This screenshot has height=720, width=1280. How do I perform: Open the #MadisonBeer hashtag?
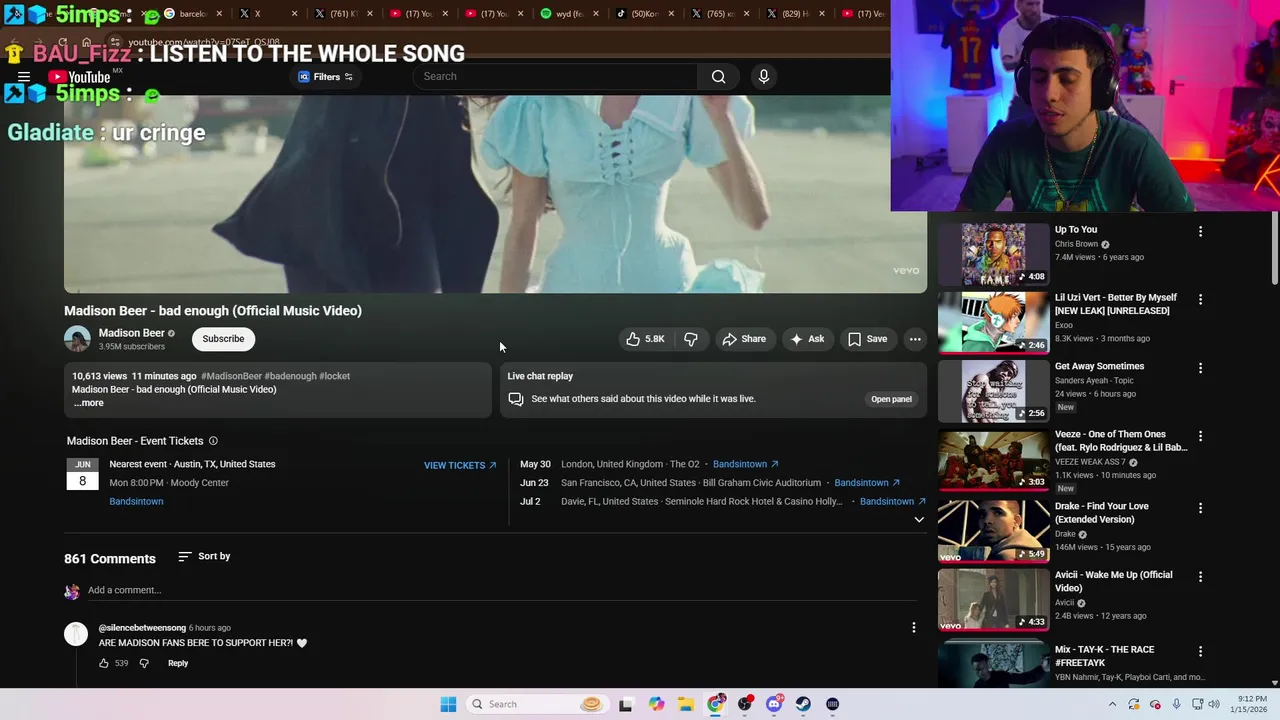pyautogui.click(x=231, y=376)
